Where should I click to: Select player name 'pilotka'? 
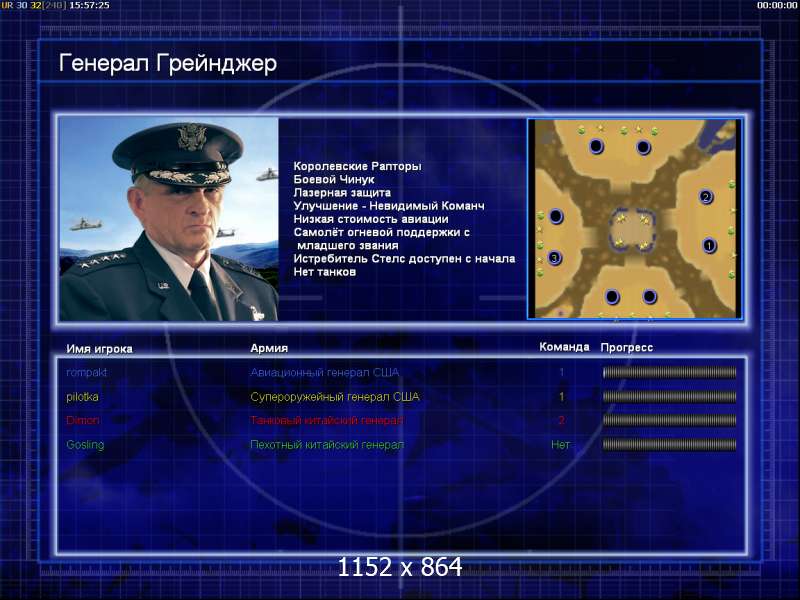pos(82,396)
